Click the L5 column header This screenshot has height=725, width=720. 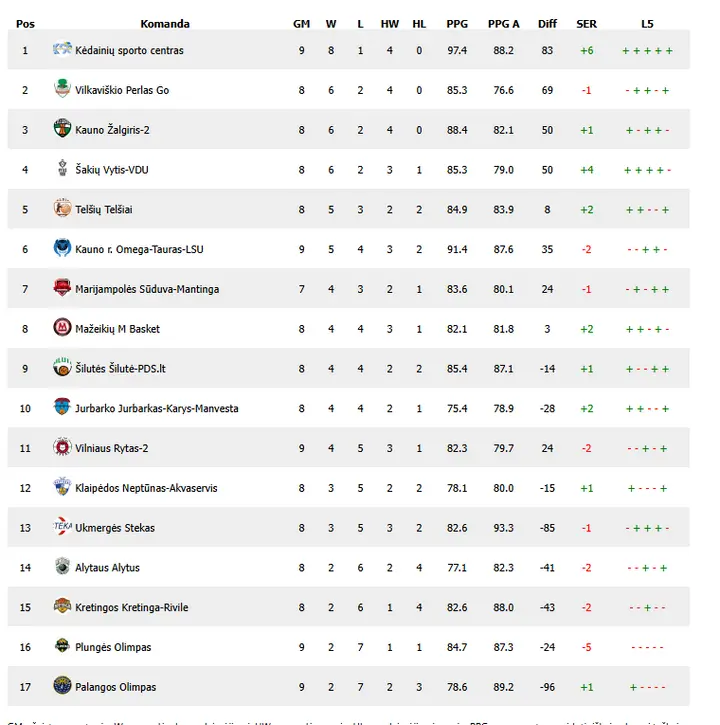[x=647, y=24]
